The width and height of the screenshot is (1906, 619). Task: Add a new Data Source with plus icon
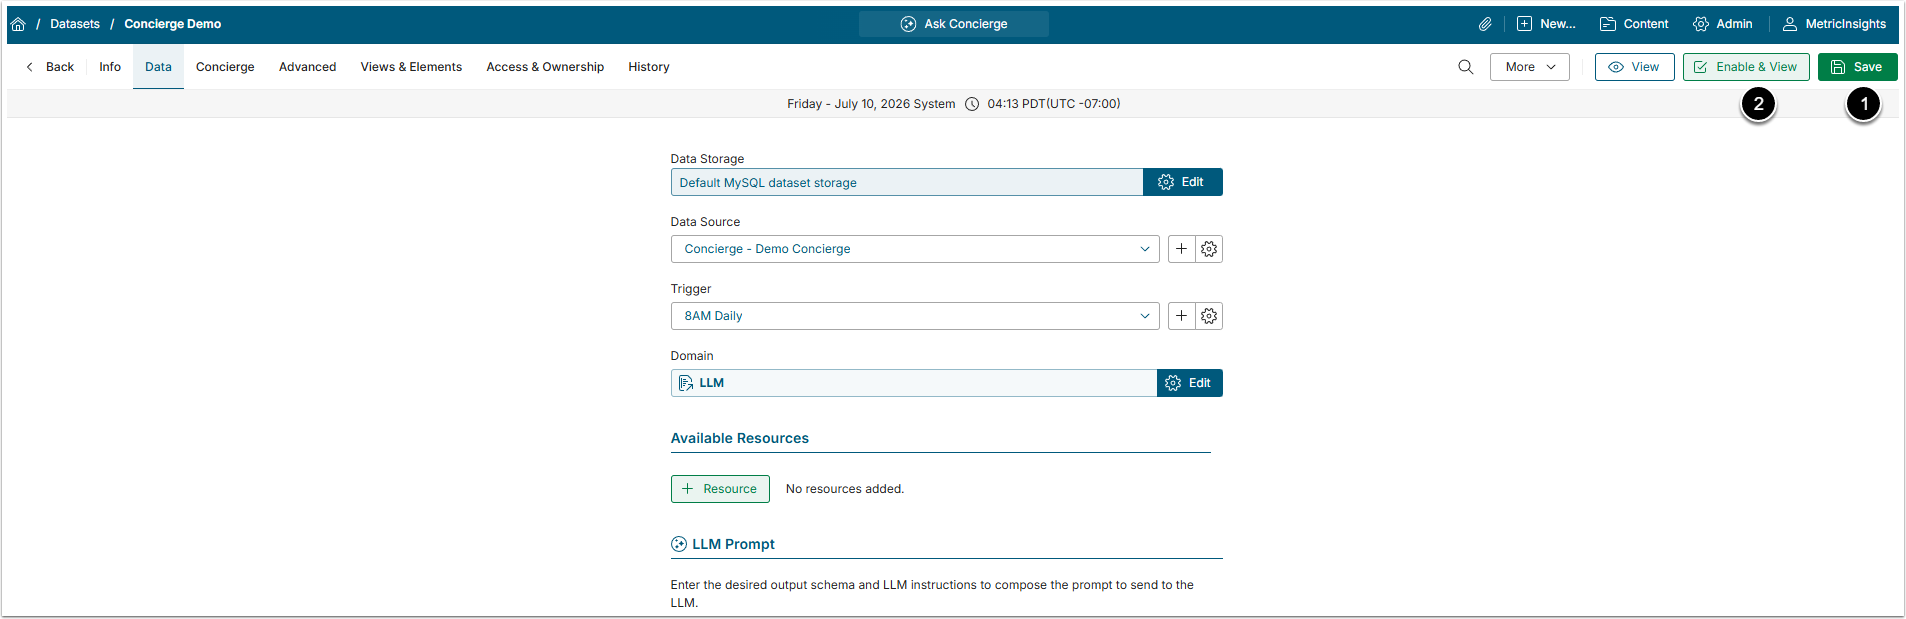pos(1181,249)
